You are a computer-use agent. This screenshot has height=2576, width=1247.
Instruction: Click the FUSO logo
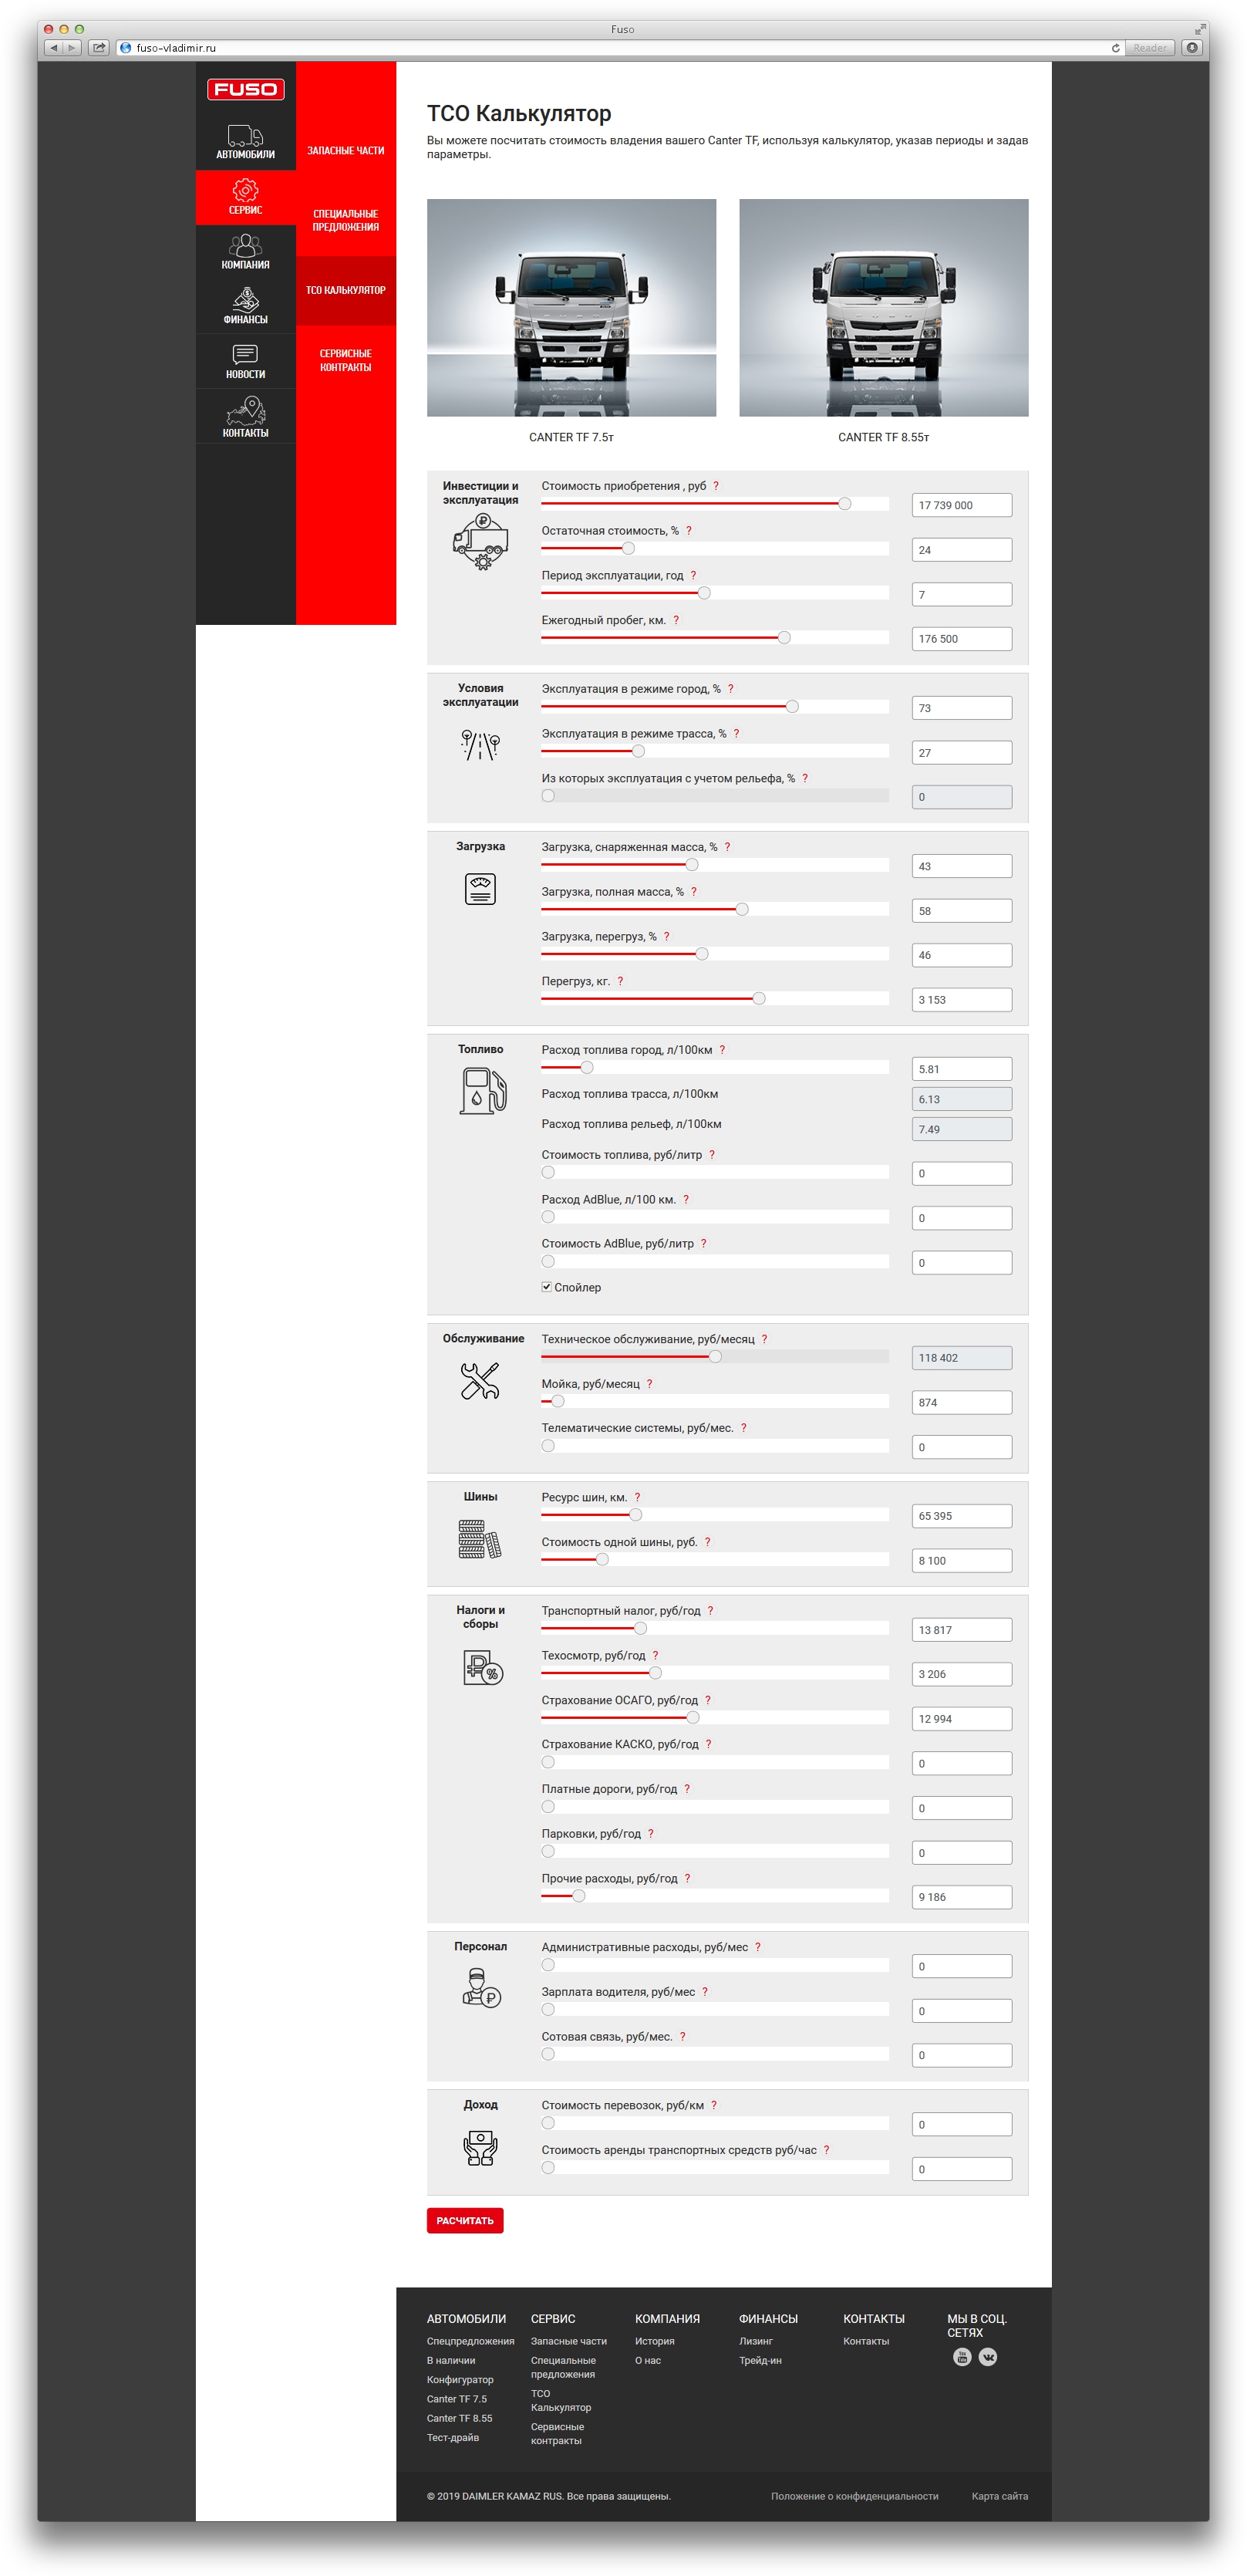coord(246,89)
